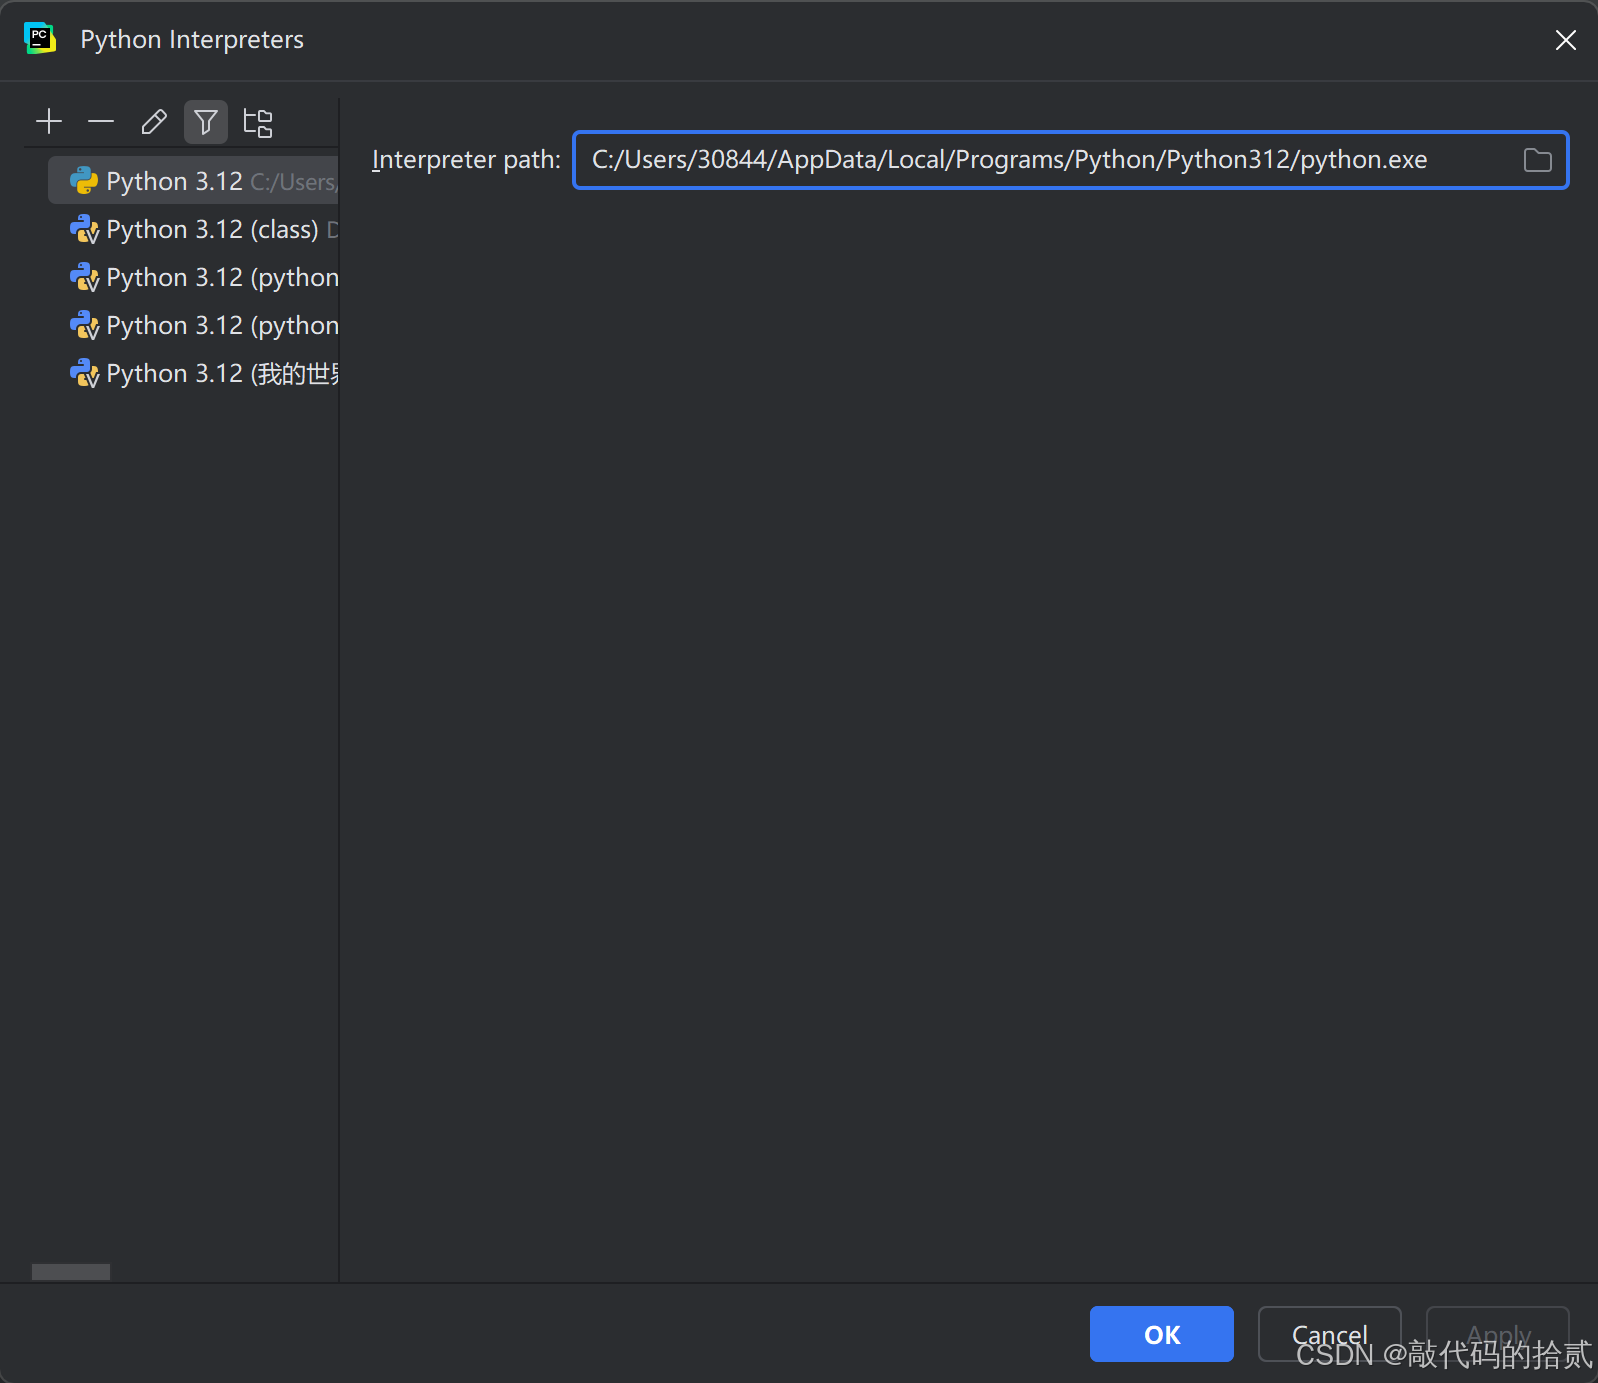Click the PyCharm logo in title bar
The height and width of the screenshot is (1383, 1598).
(x=39, y=38)
